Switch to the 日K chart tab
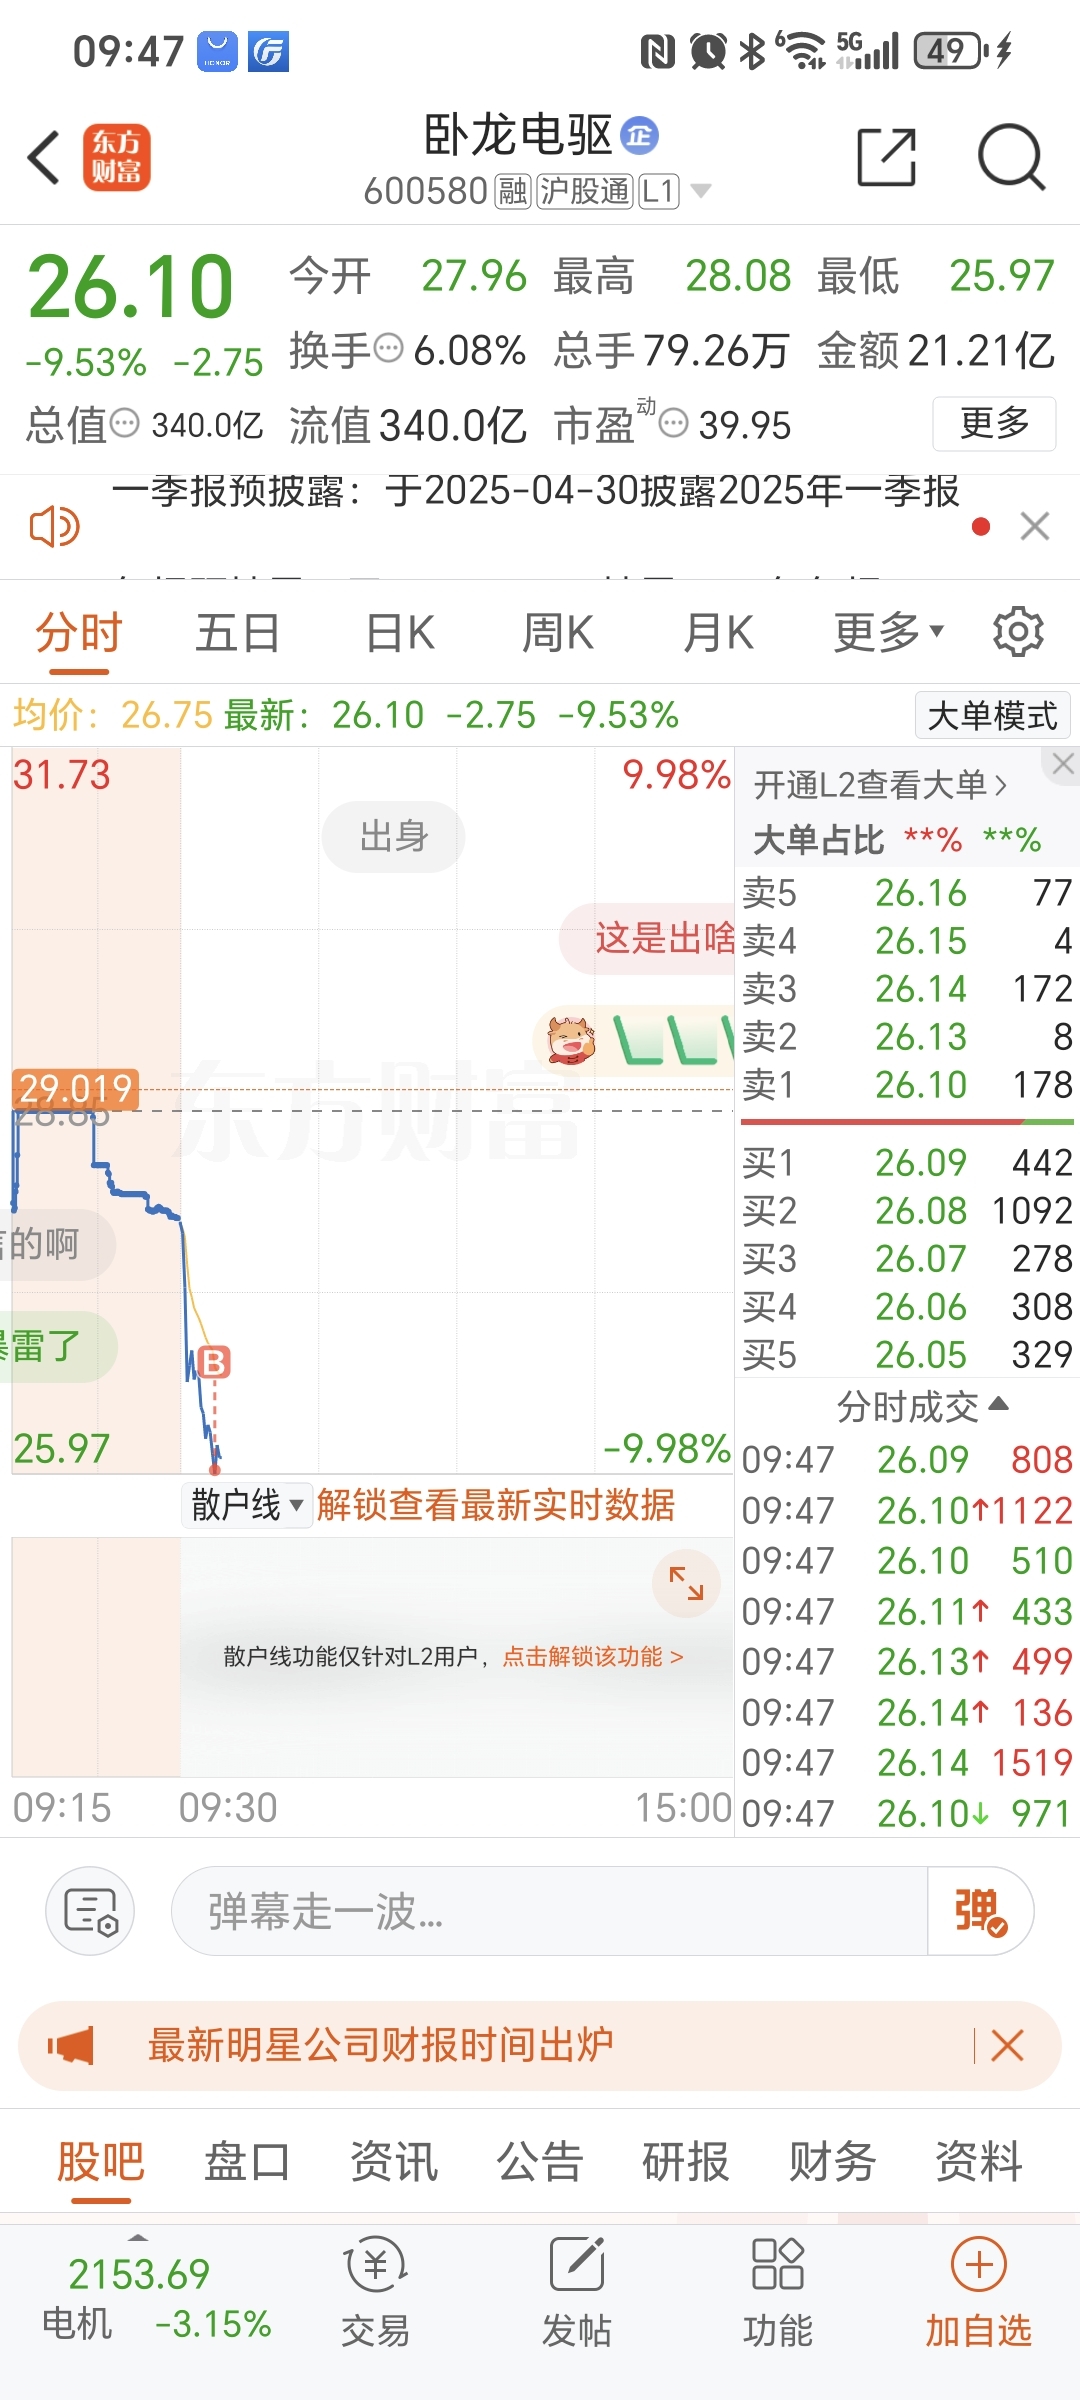 400,633
